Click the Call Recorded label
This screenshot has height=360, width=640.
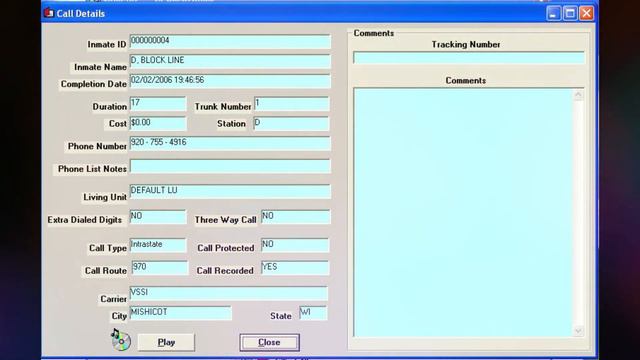pyautogui.click(x=225, y=271)
